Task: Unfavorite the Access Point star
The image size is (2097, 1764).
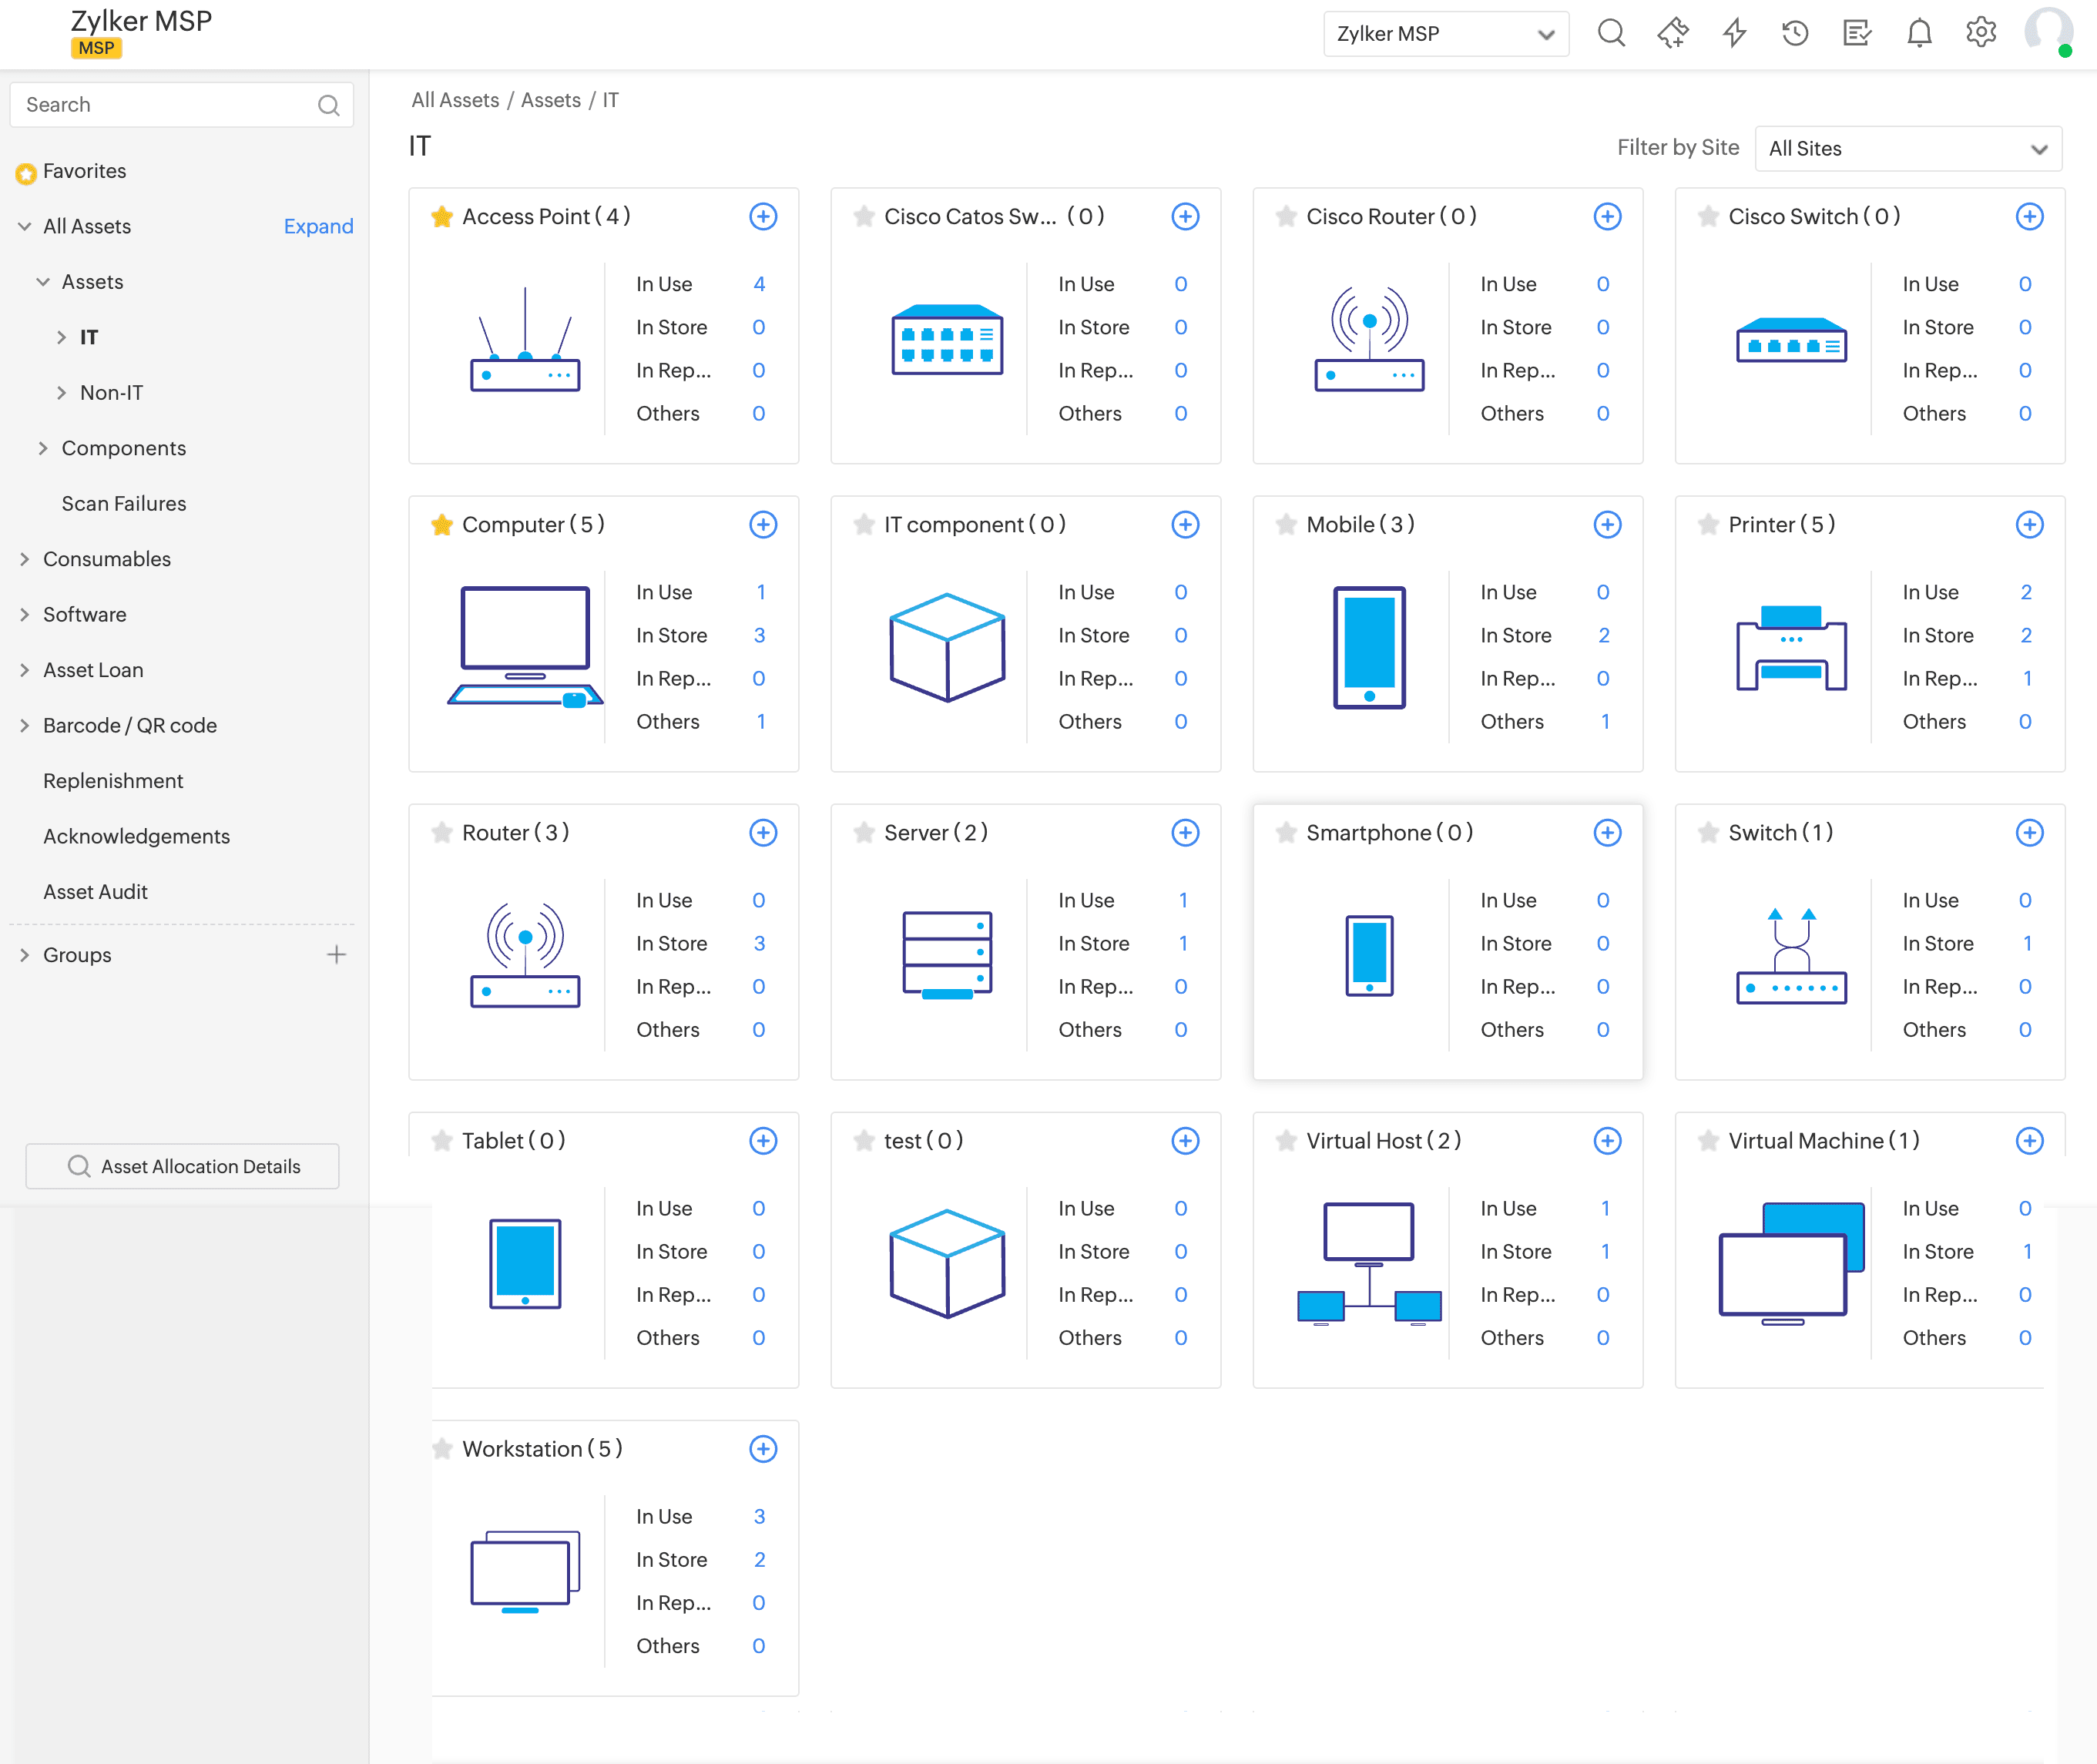Action: click(x=442, y=216)
